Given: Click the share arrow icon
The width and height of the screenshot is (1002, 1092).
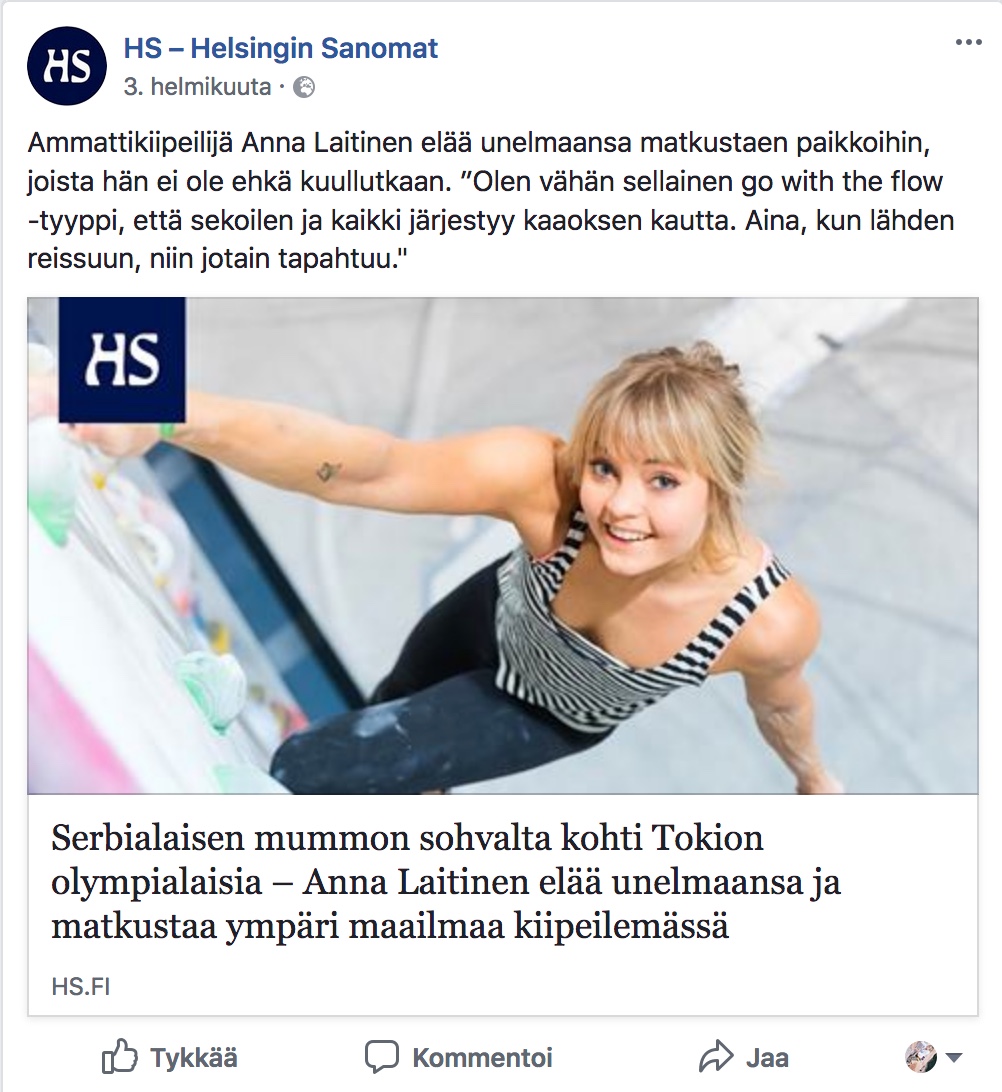Looking at the screenshot, I should pyautogui.click(x=716, y=1057).
